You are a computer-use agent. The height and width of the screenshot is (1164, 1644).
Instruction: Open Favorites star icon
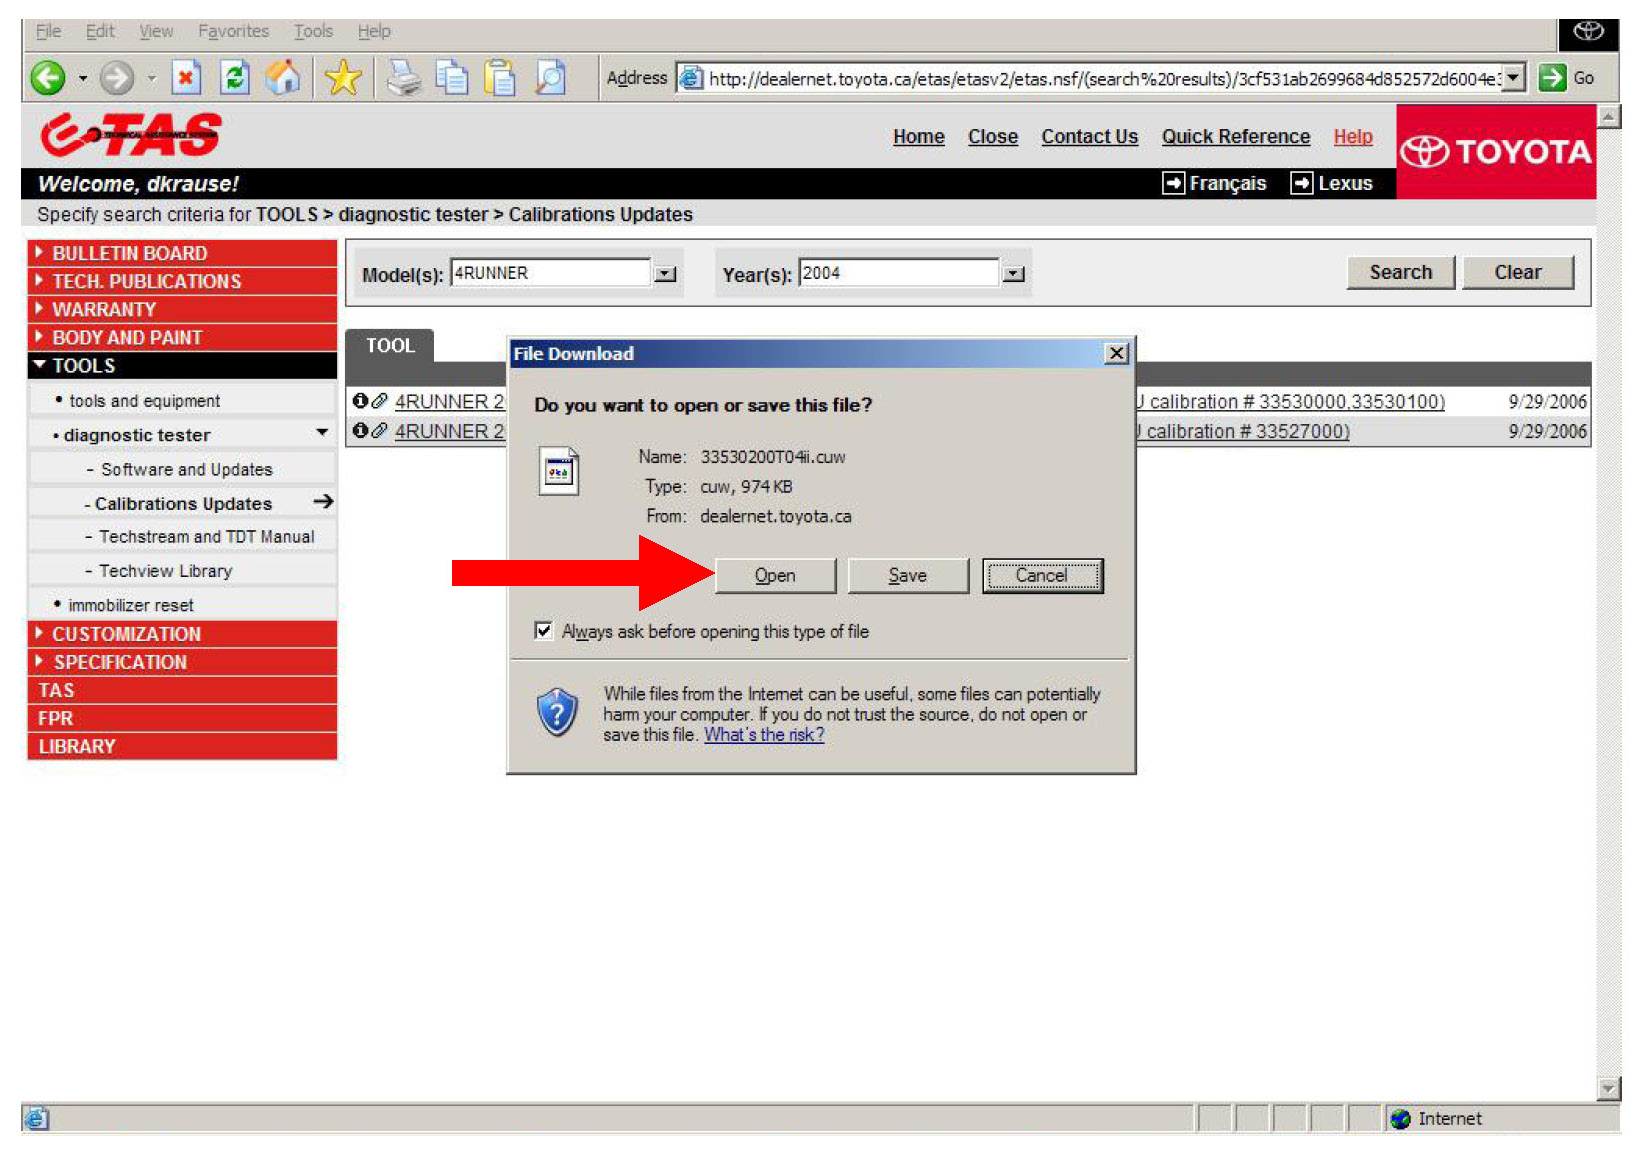click(343, 78)
